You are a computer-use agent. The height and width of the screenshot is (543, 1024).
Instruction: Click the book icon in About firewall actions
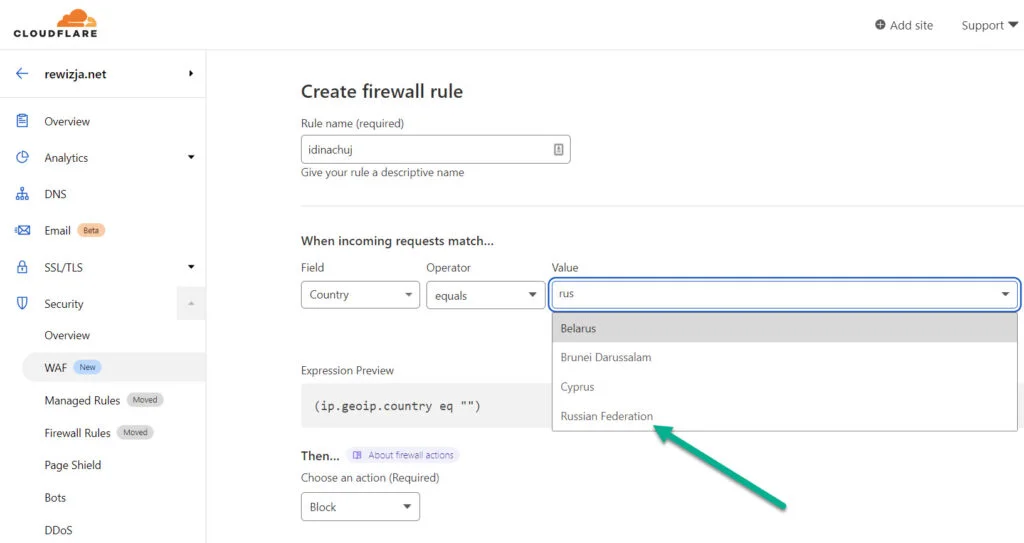click(357, 455)
